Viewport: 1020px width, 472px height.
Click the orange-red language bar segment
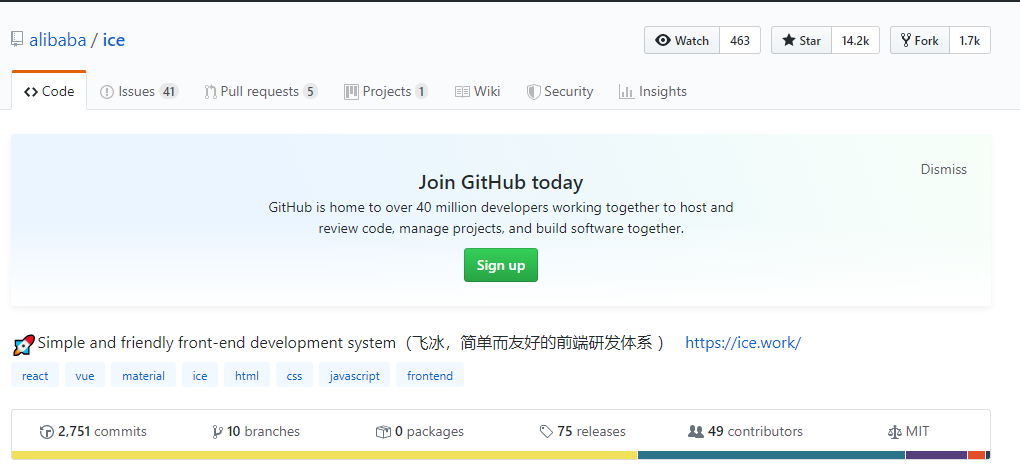click(x=976, y=455)
